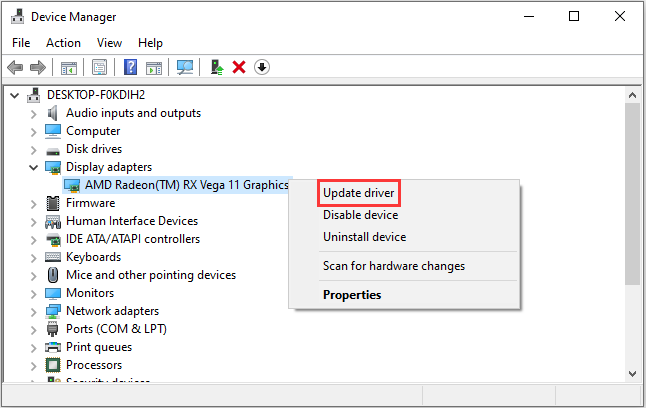Click the Update device driver toolbar icon

click(217, 67)
